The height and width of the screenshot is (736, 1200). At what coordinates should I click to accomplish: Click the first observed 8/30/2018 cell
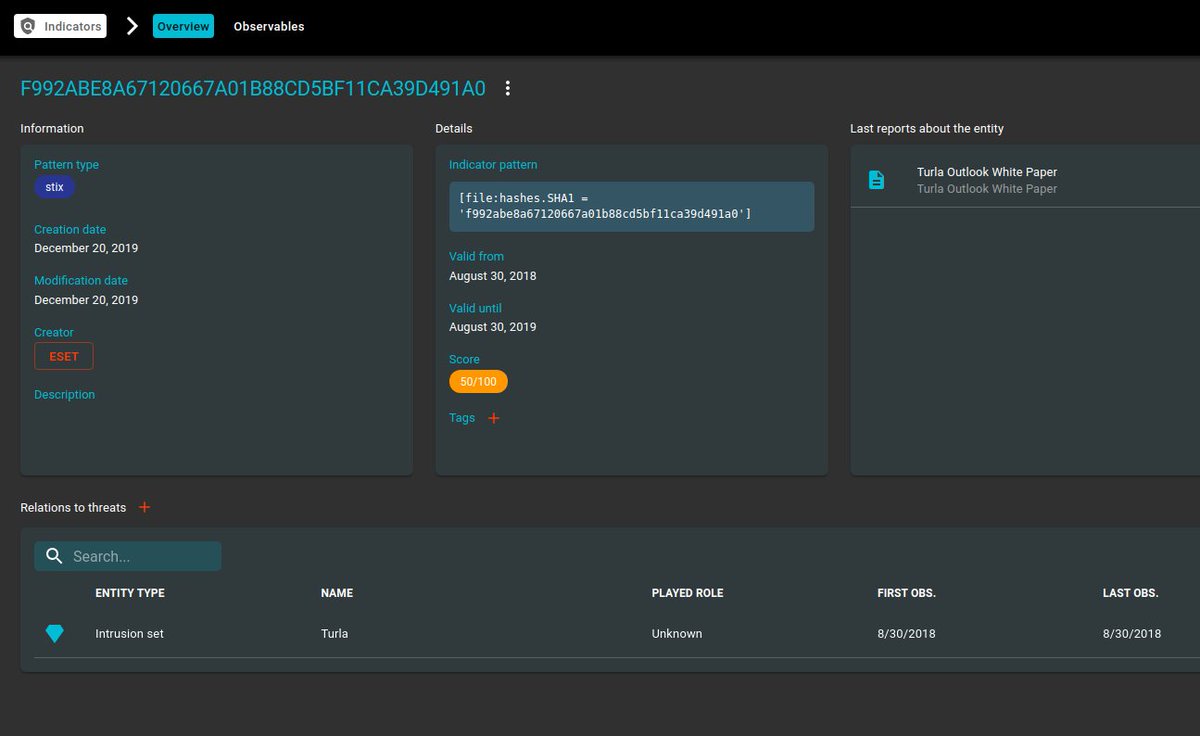(x=906, y=634)
